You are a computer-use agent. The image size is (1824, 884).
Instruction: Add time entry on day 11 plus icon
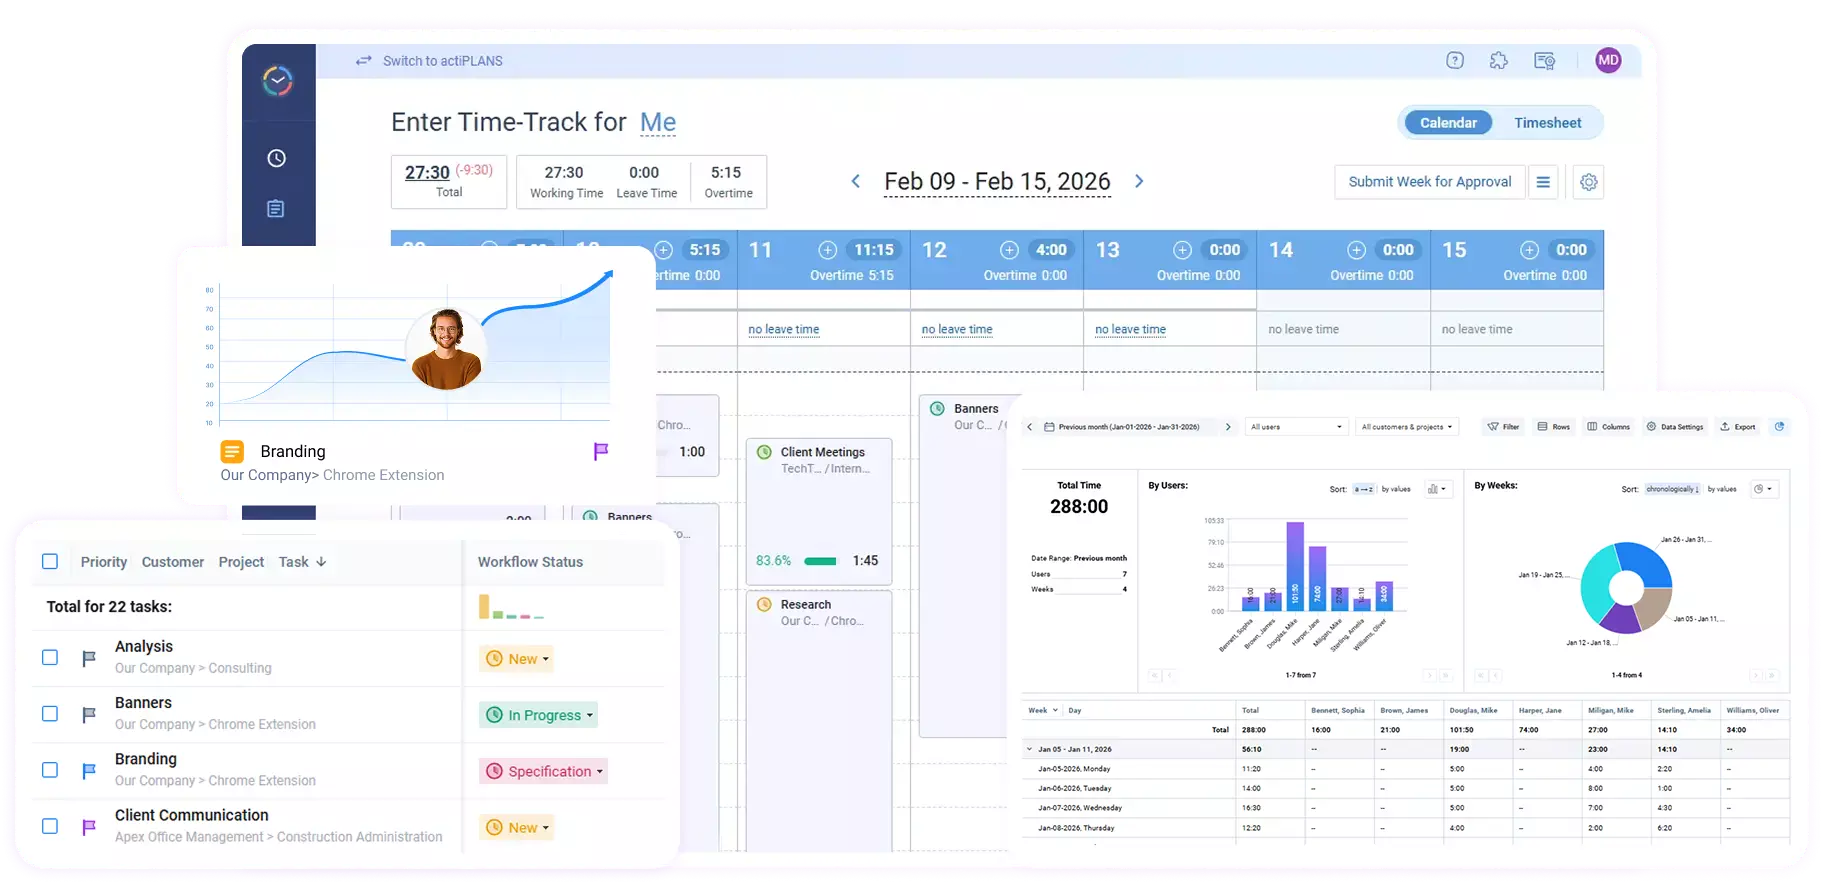[827, 250]
